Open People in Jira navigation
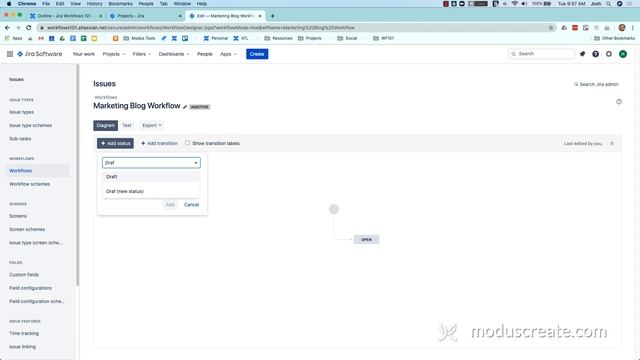 tap(205, 54)
